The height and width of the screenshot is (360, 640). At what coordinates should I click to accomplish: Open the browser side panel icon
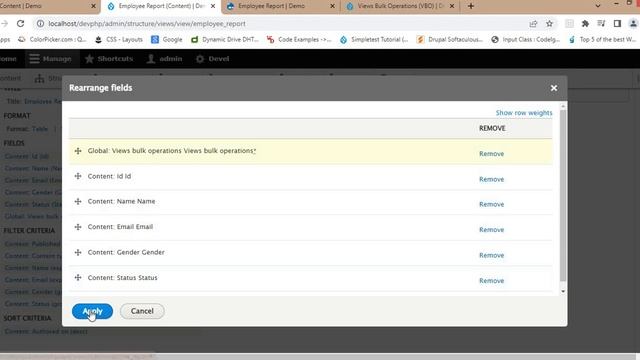tap(617, 24)
